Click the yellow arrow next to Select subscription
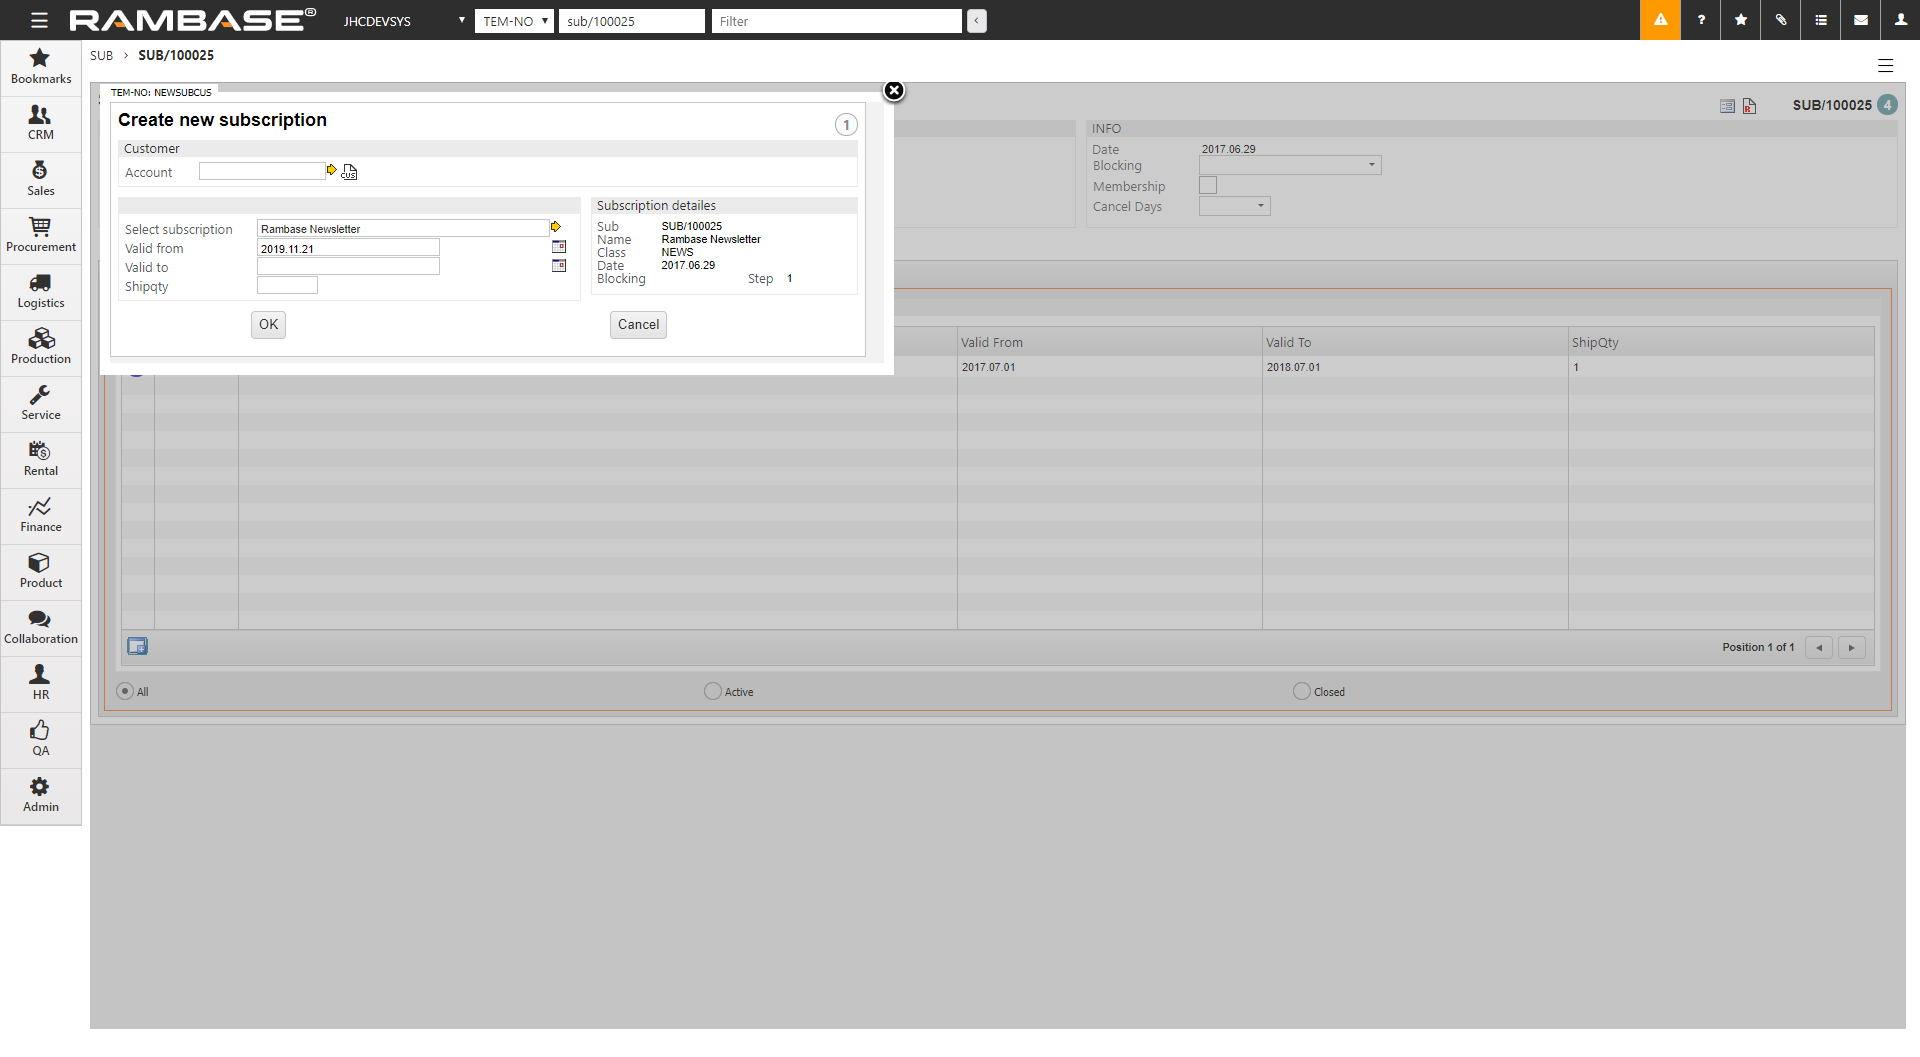 (x=556, y=227)
